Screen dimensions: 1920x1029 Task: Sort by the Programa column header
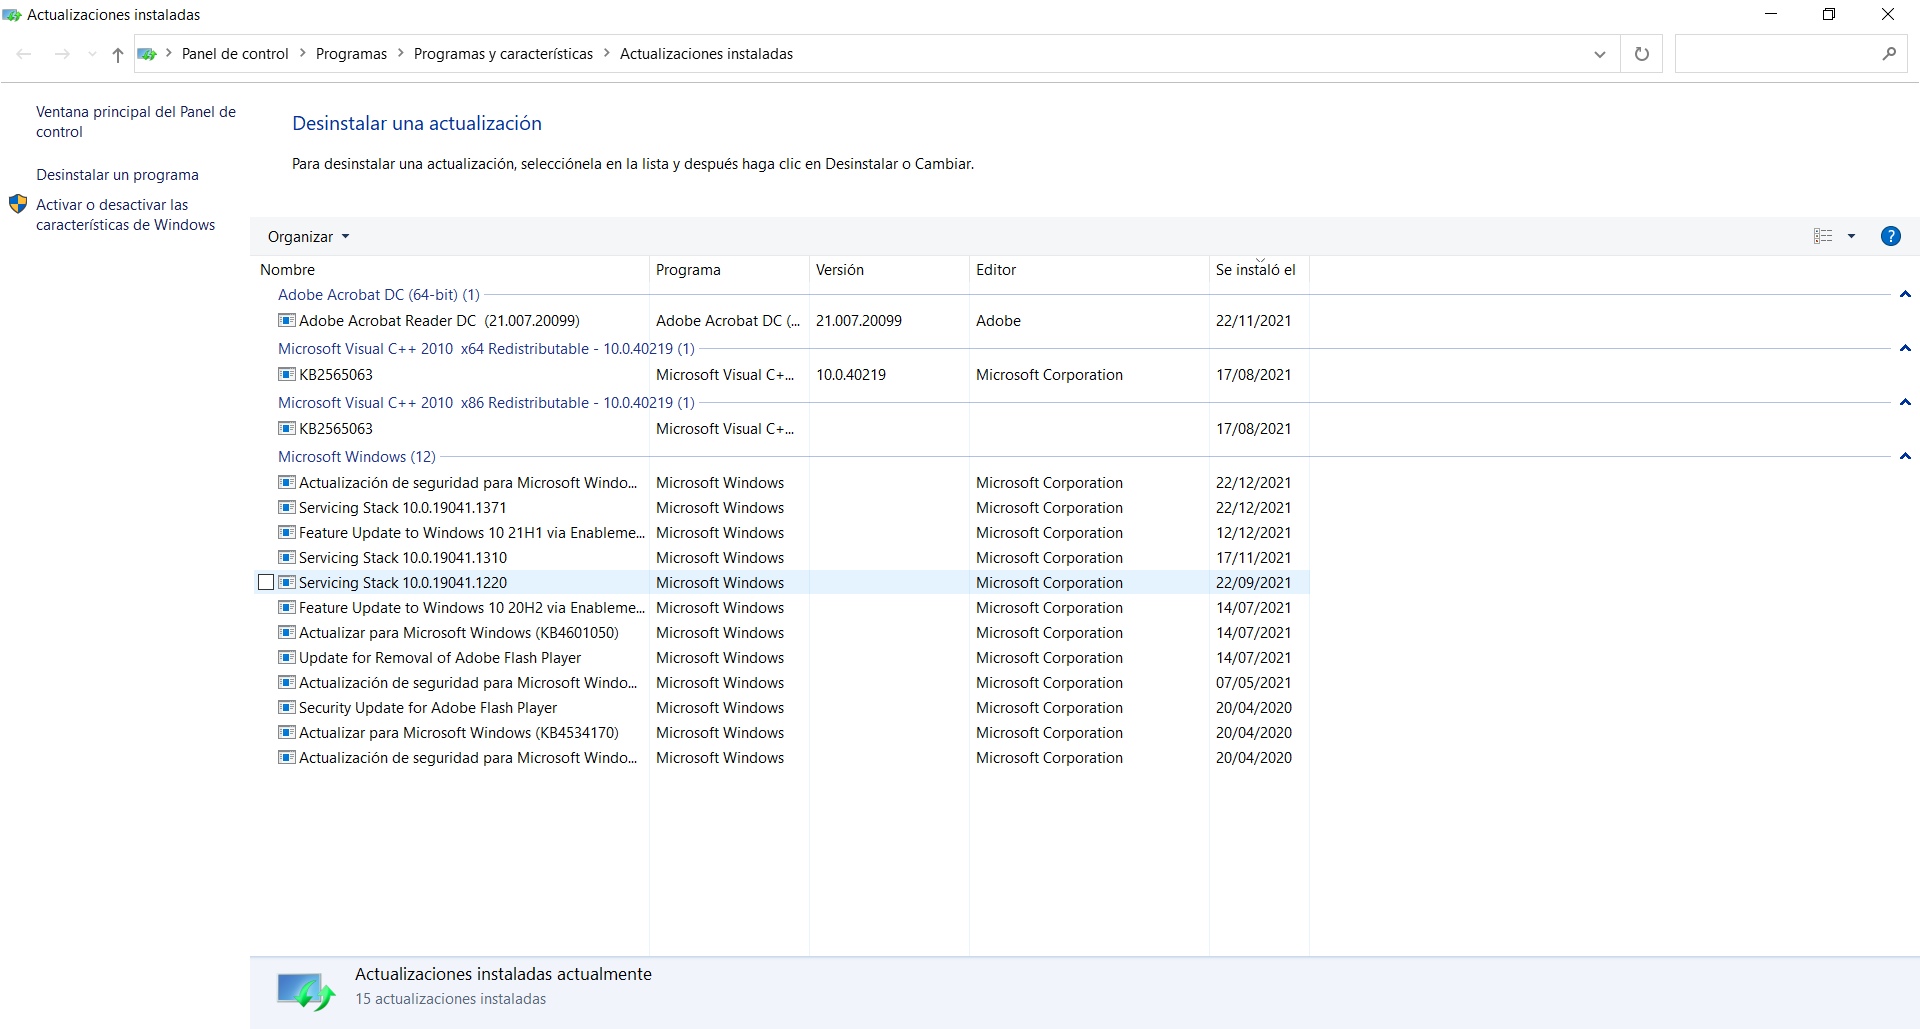click(729, 270)
